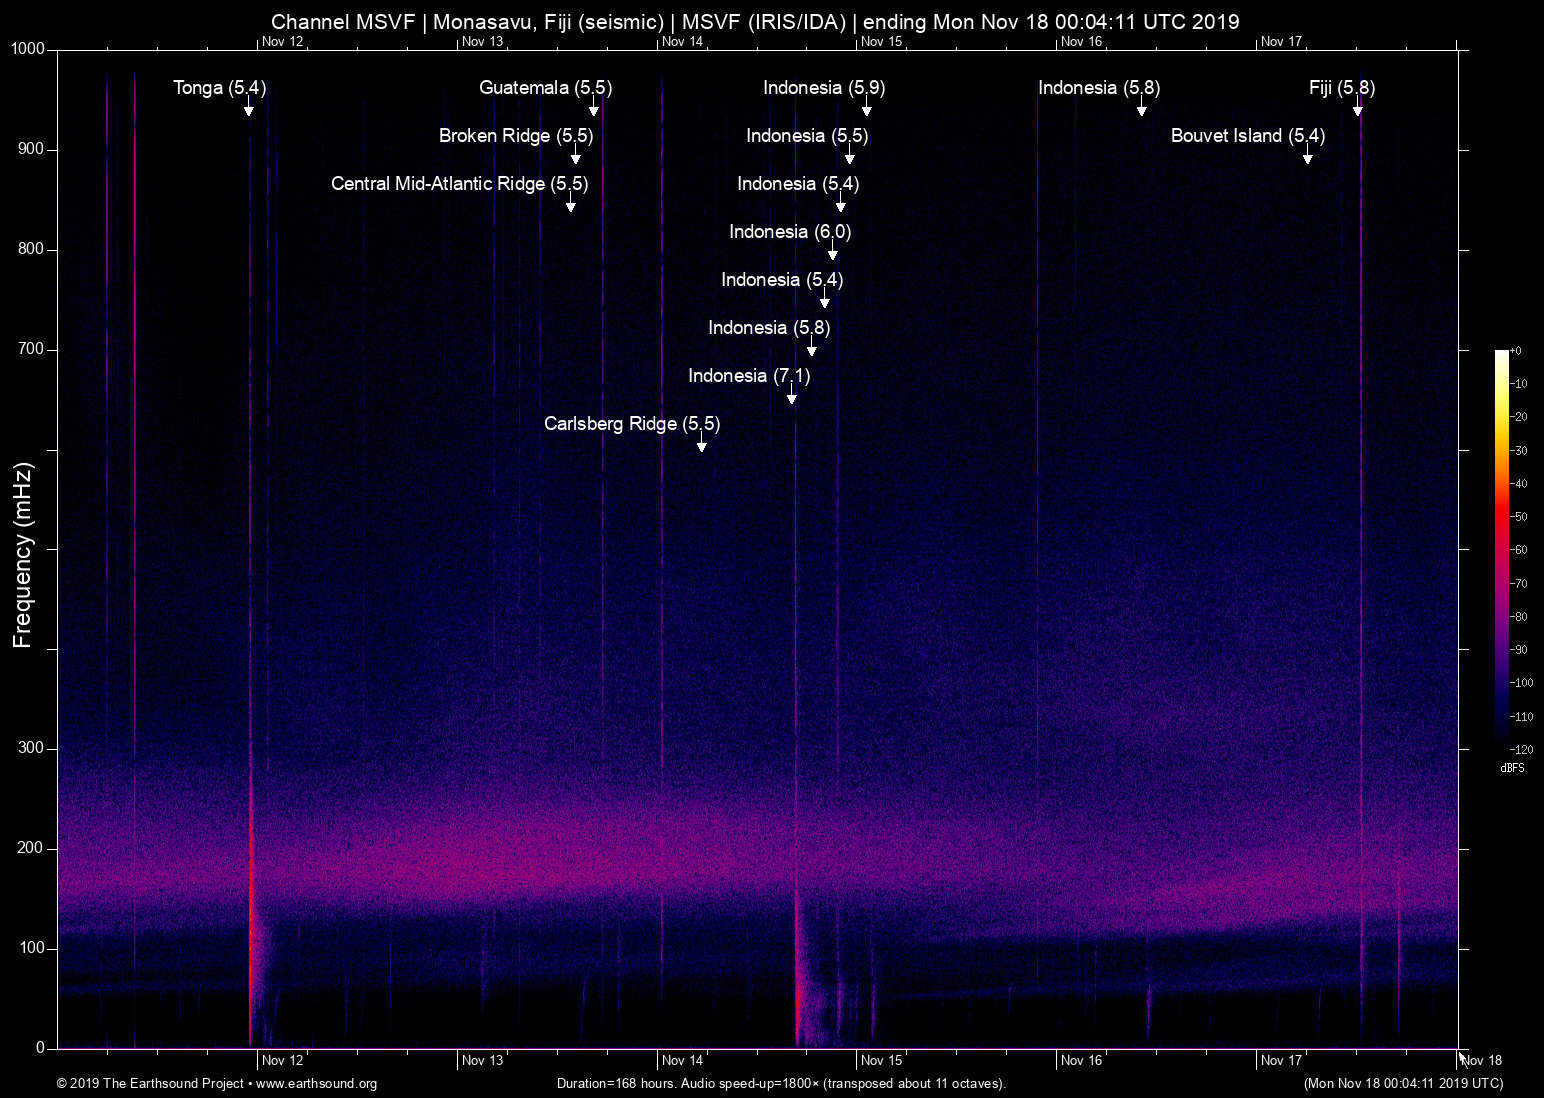This screenshot has width=1544, height=1098.
Task: Select the Tonga (5.4) event arrow
Action: [248, 108]
